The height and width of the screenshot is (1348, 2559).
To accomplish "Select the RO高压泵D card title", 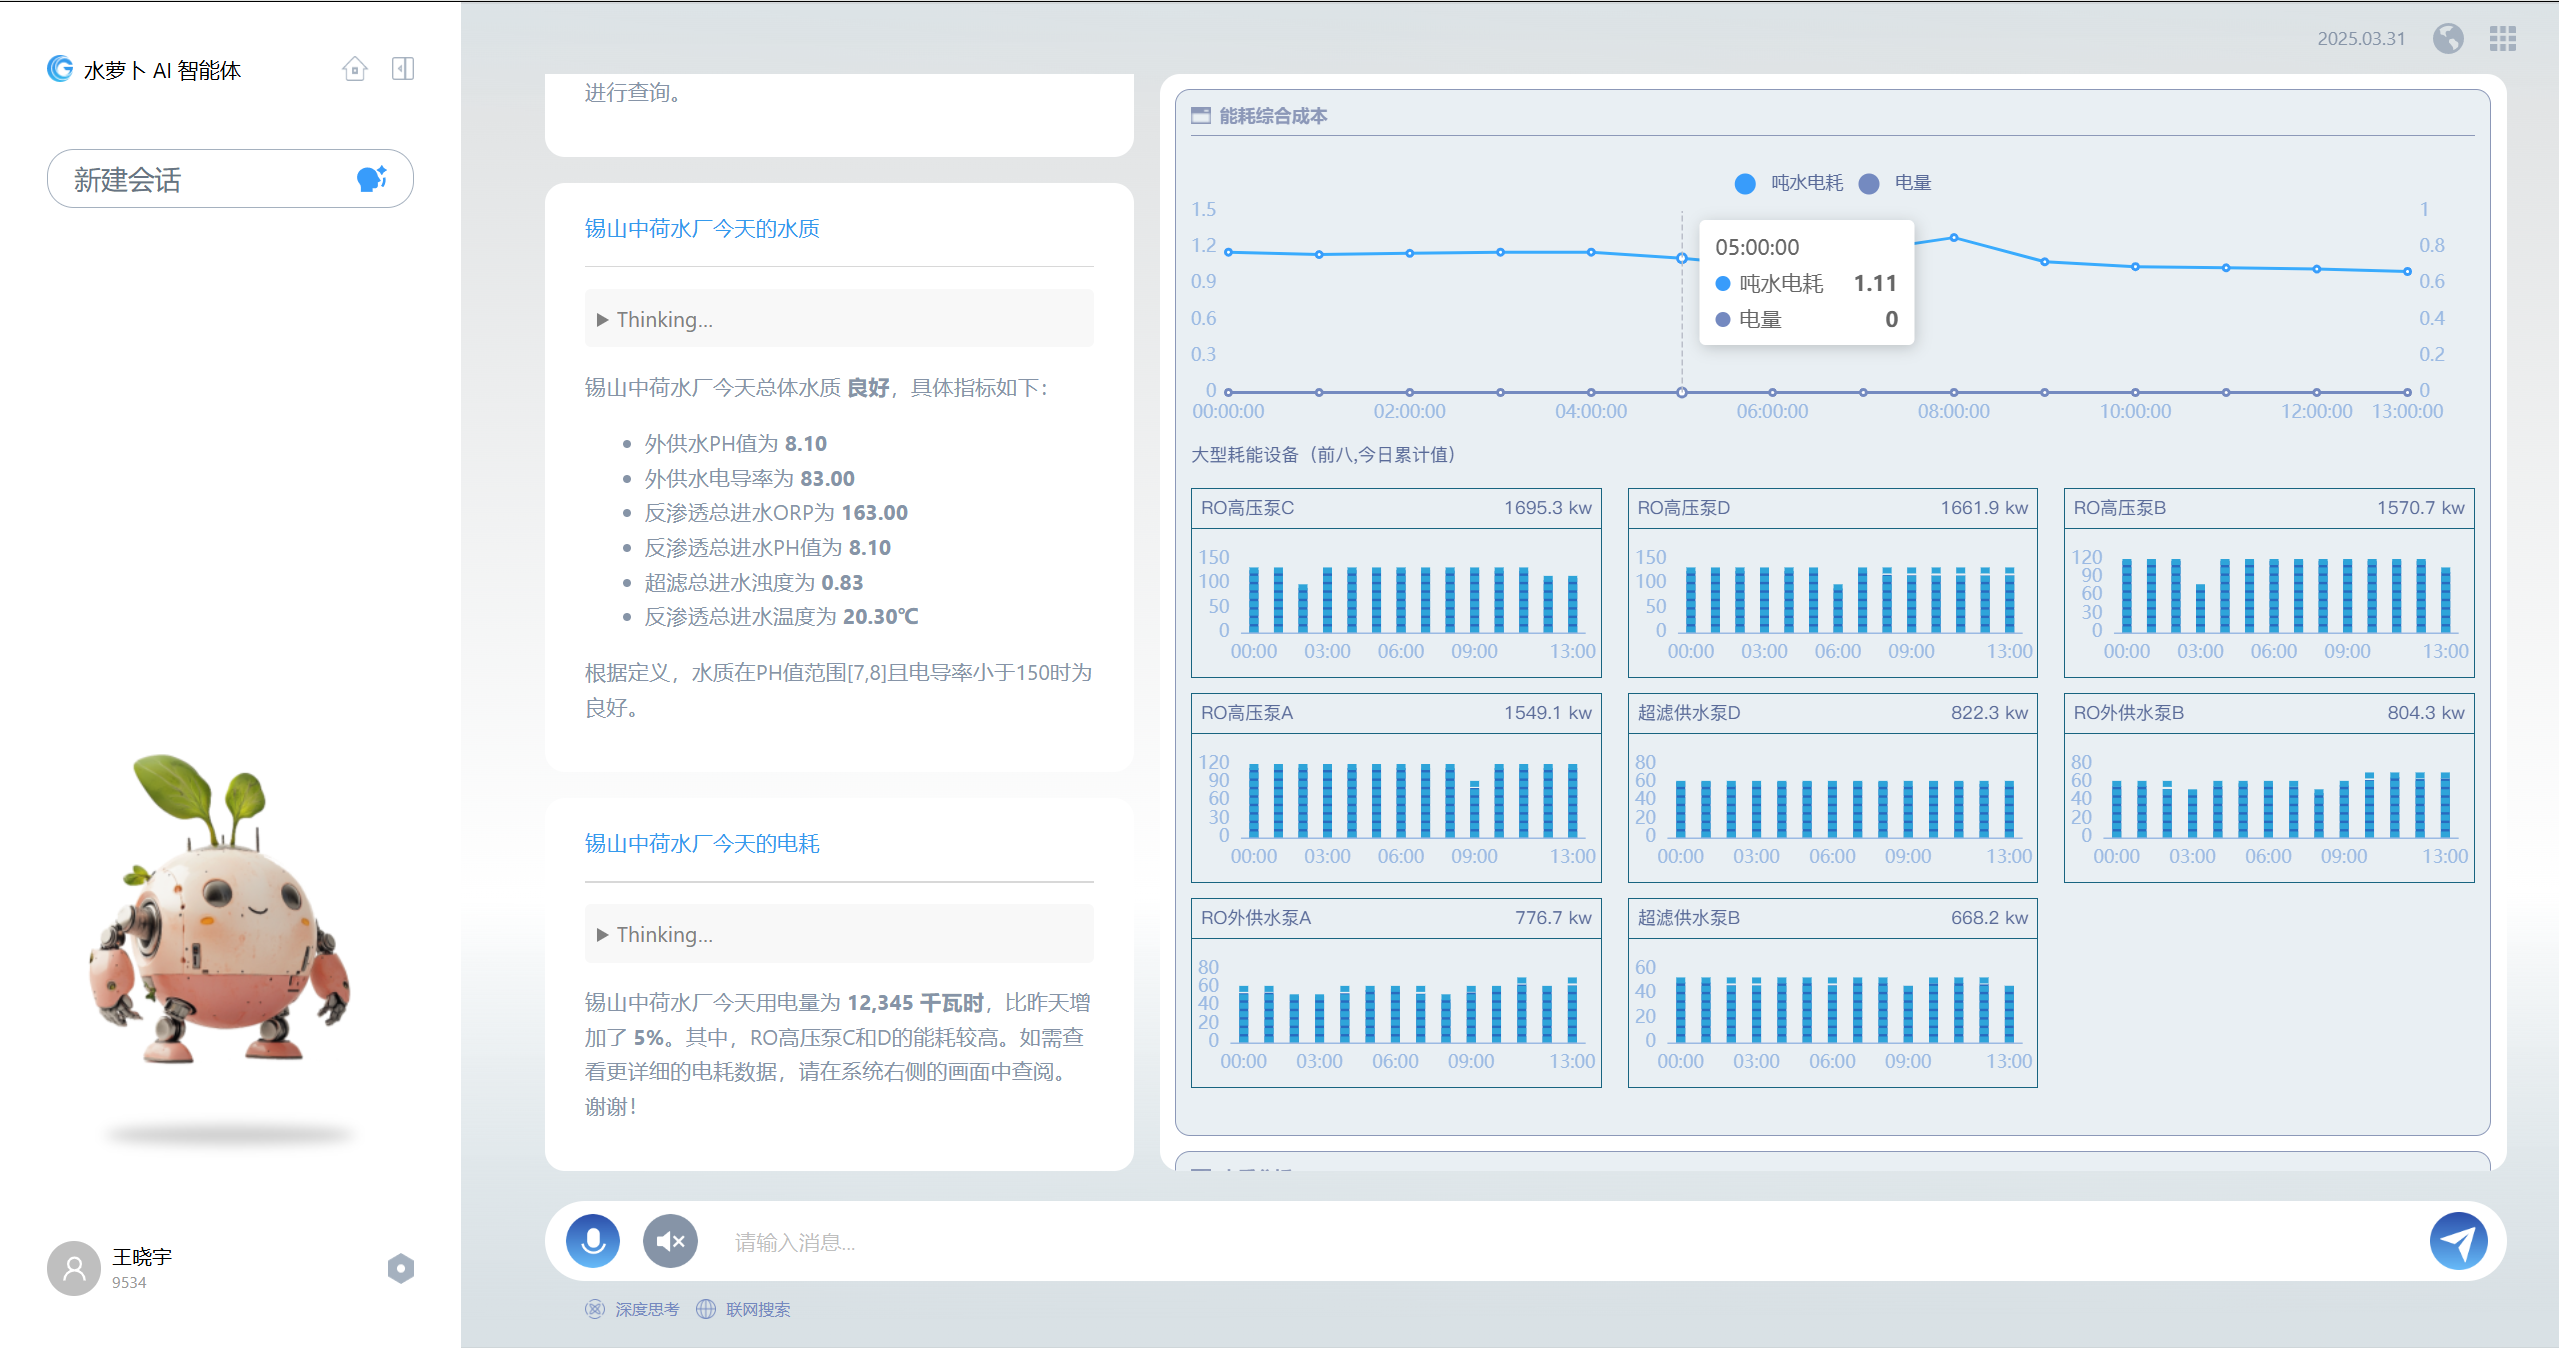I will pos(1684,508).
